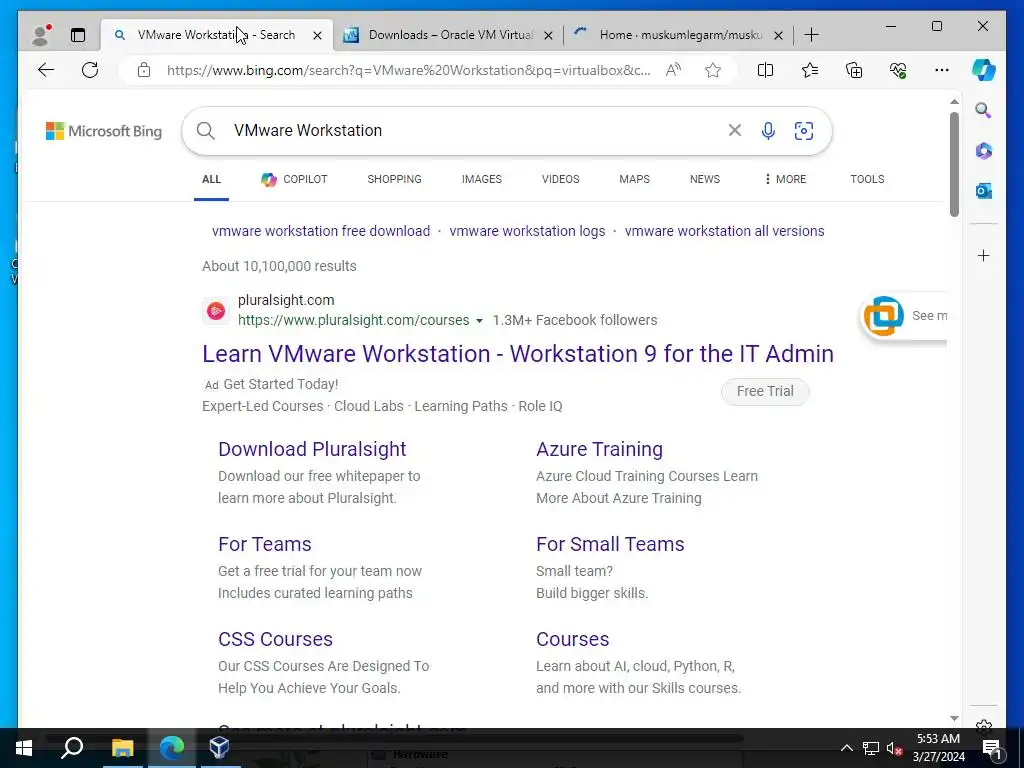The height and width of the screenshot is (768, 1024).
Task: Click the scrollbar down arrow
Action: coord(954,718)
